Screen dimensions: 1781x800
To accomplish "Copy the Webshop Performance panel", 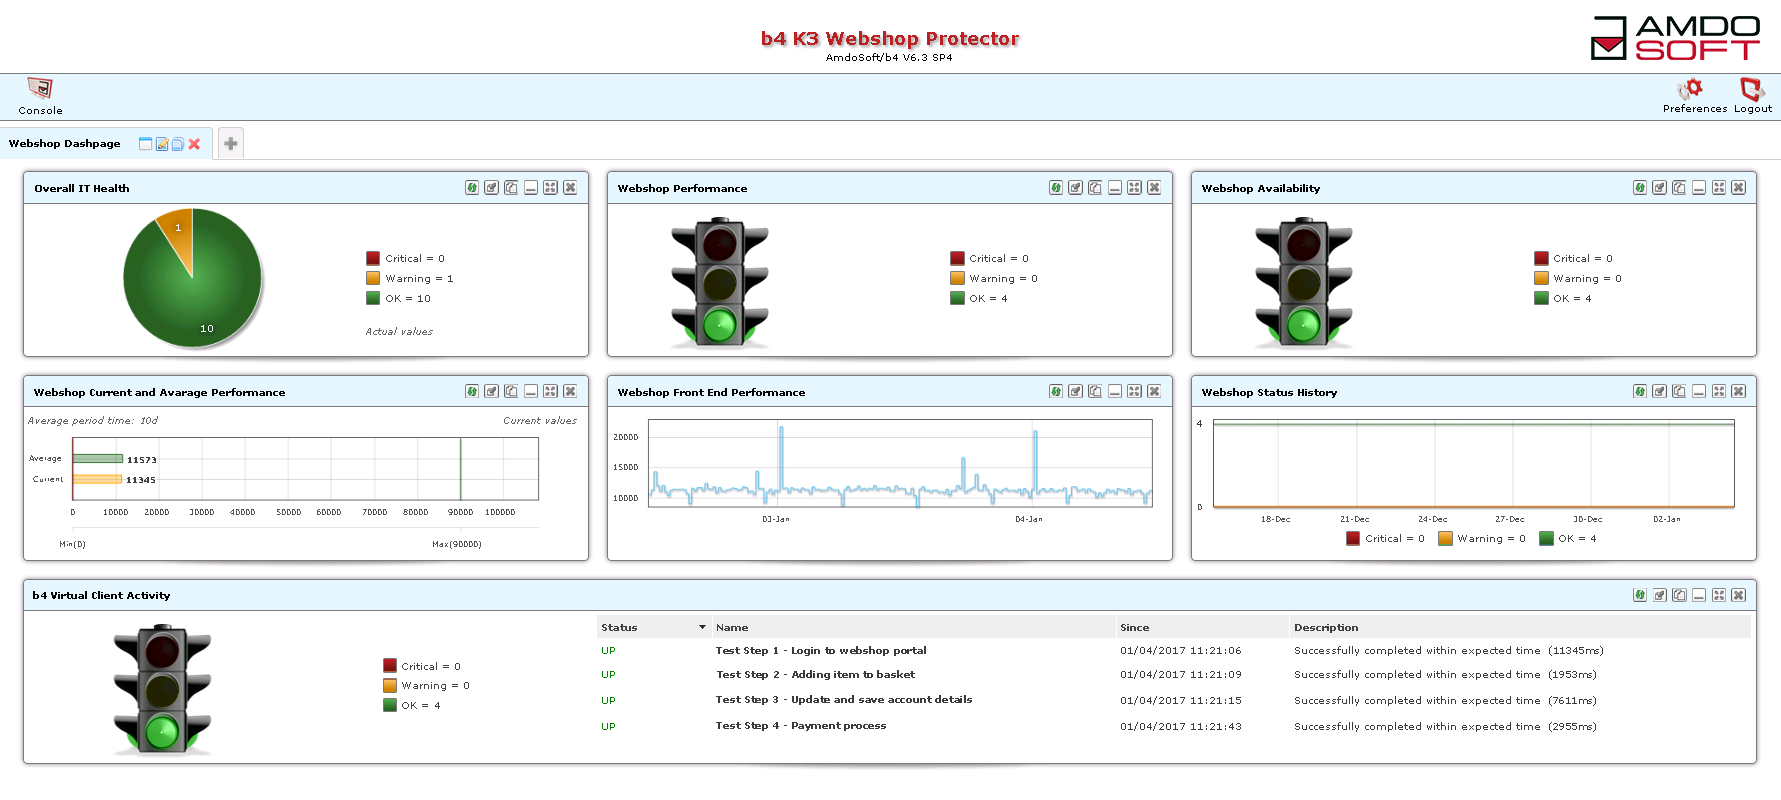I will (x=1095, y=187).
